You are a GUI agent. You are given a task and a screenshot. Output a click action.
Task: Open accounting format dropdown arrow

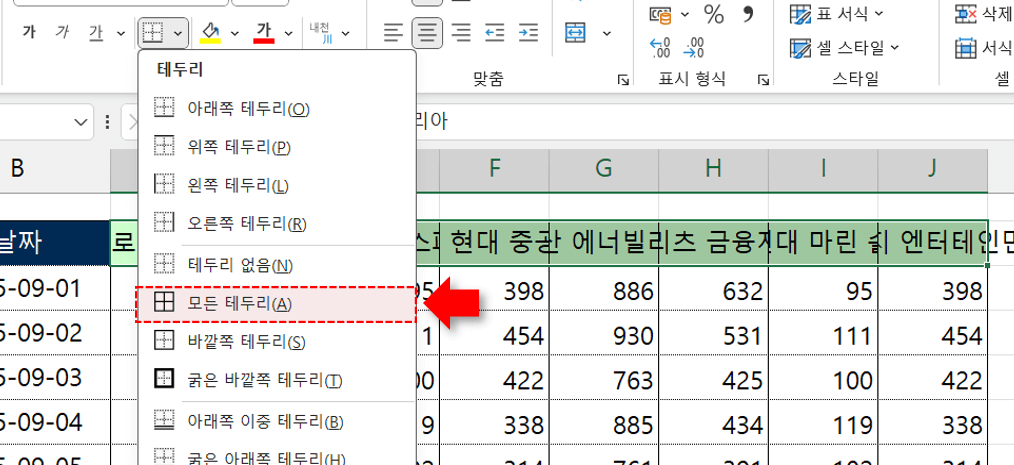(x=685, y=14)
